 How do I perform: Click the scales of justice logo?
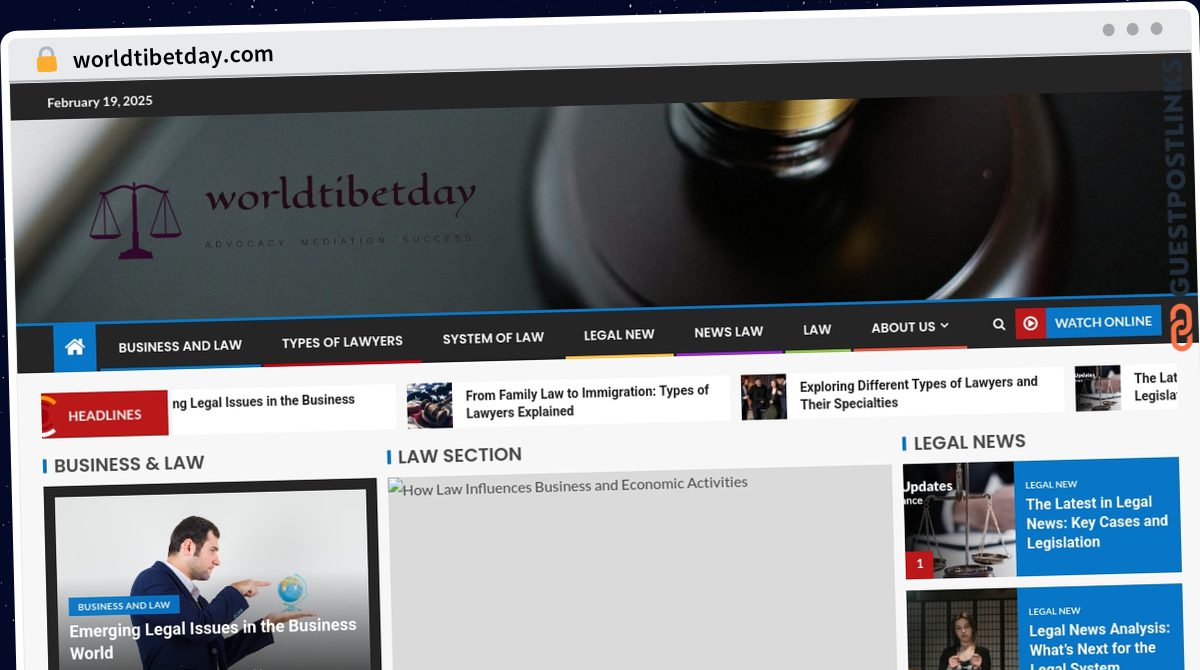click(x=136, y=218)
